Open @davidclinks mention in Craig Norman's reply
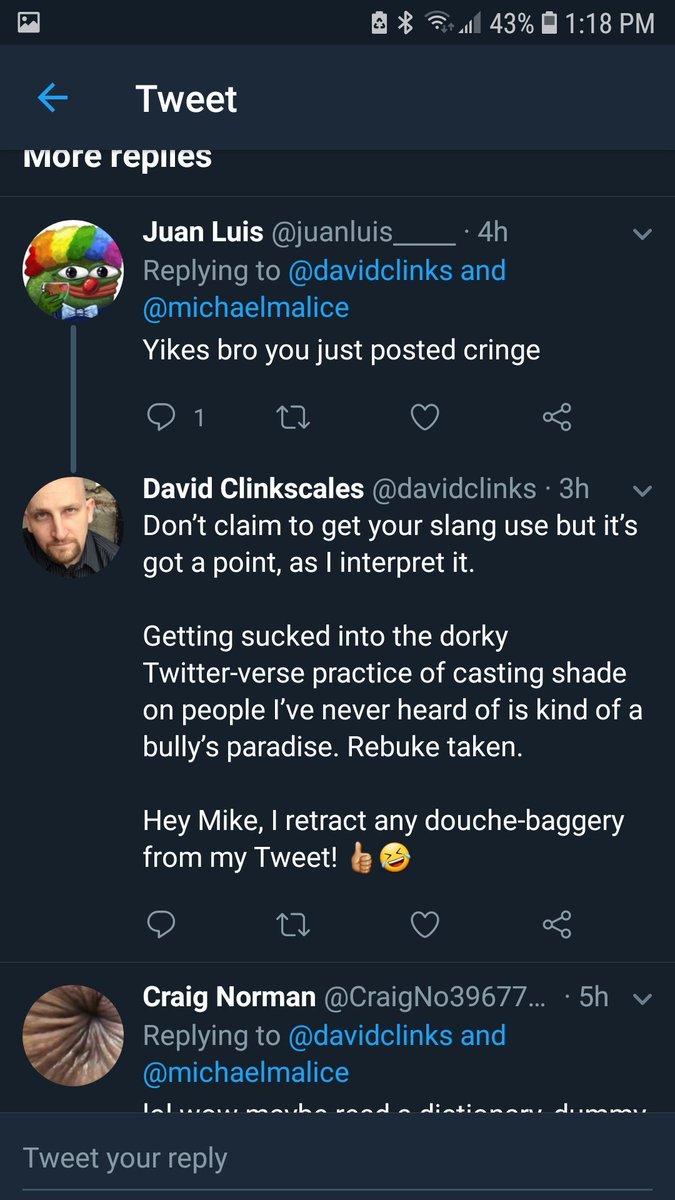The image size is (675, 1200). tap(370, 1035)
